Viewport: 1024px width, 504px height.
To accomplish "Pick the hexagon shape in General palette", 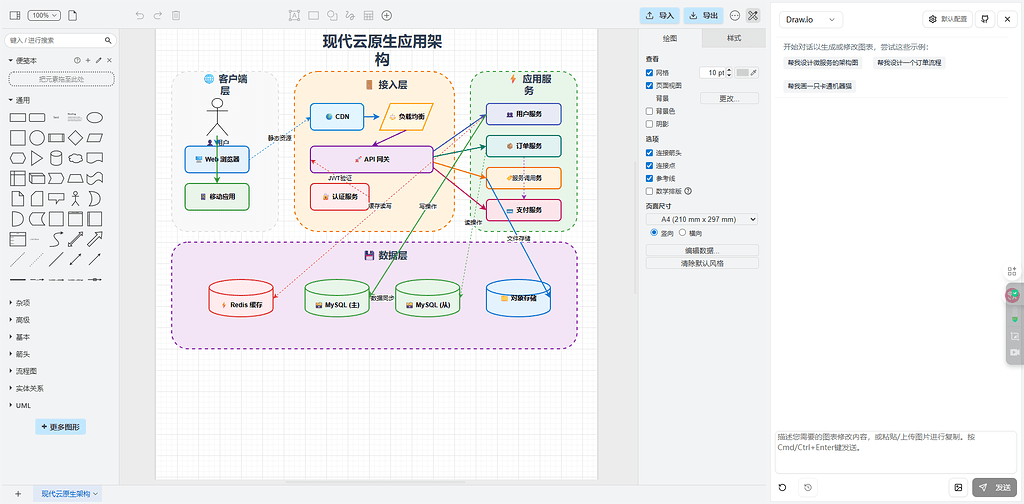I will 18,158.
